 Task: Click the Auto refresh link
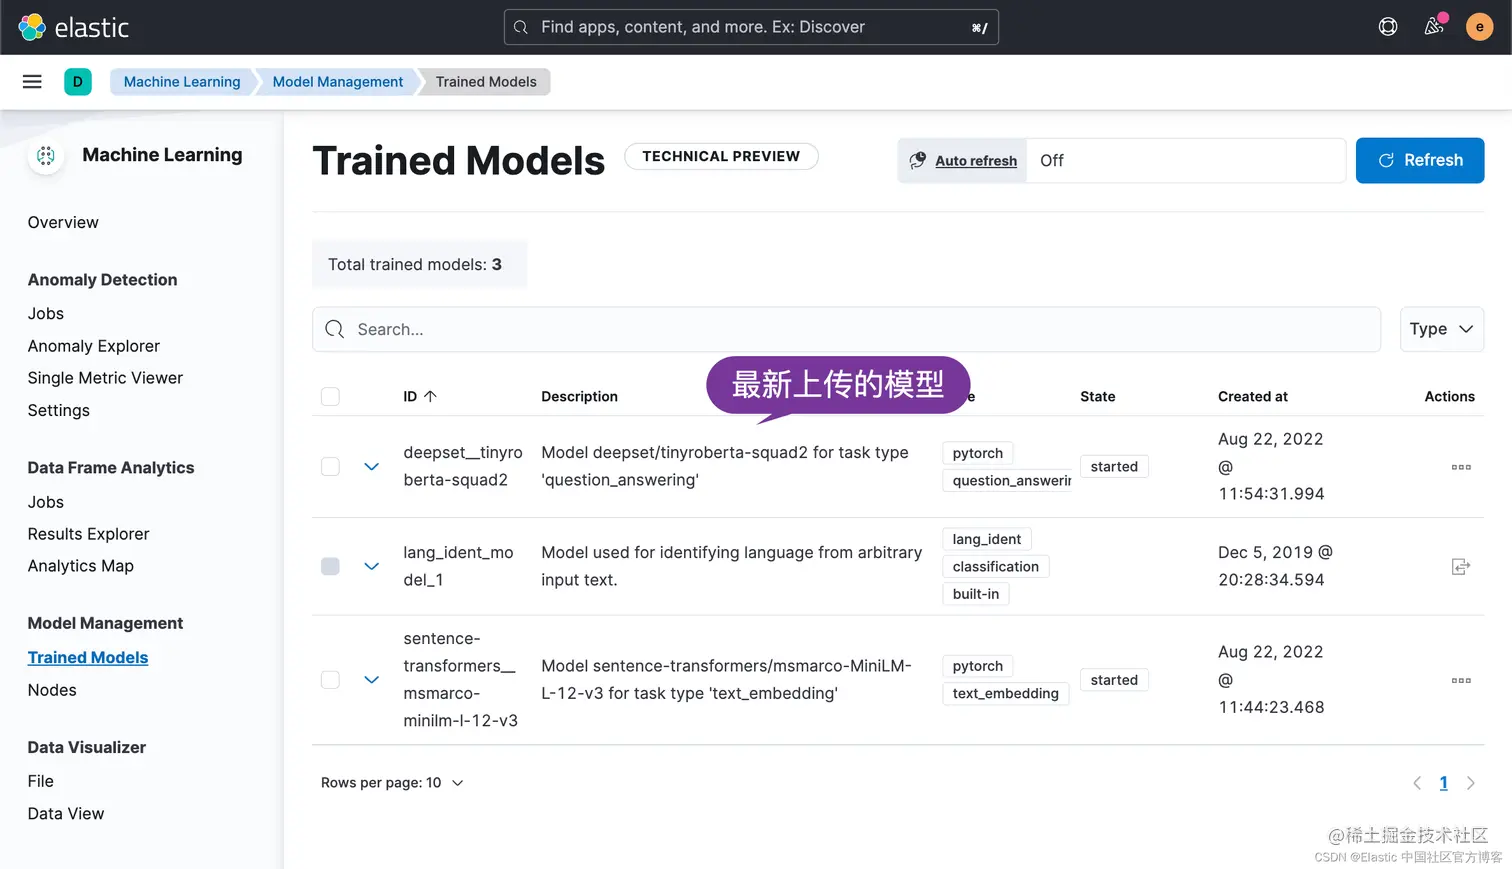pos(976,160)
